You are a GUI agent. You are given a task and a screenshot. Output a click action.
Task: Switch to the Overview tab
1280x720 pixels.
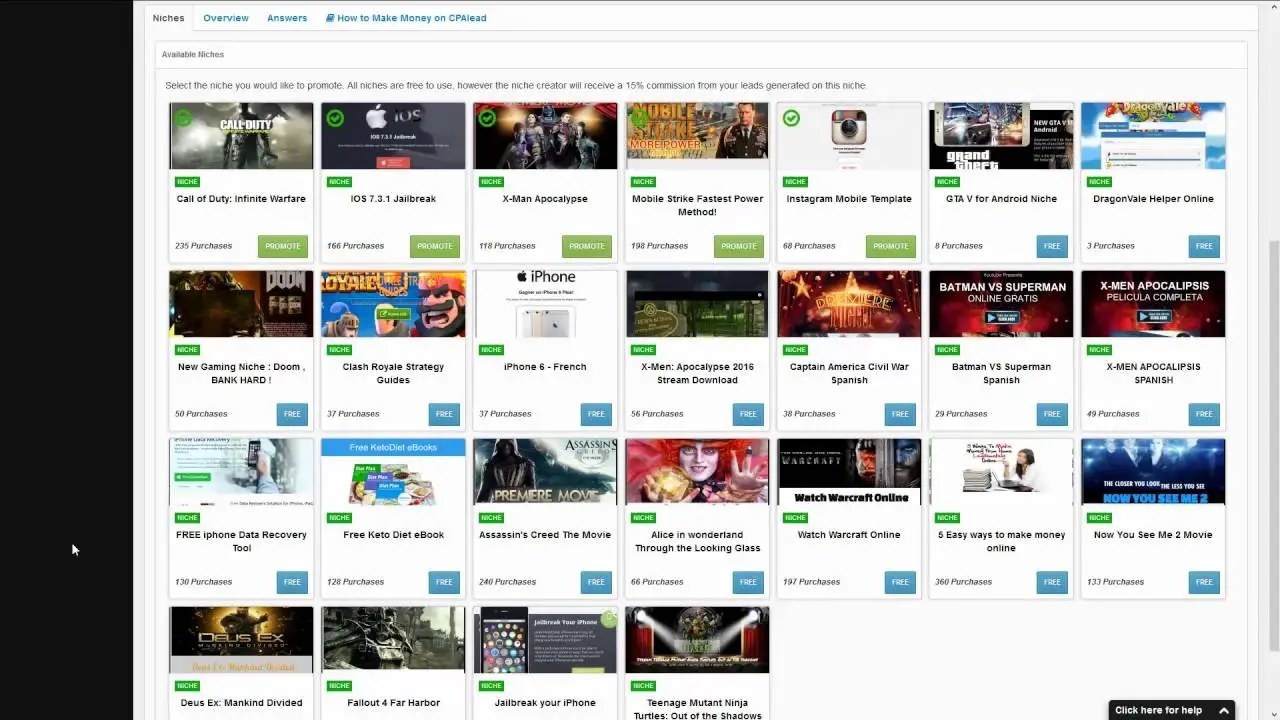coord(226,18)
